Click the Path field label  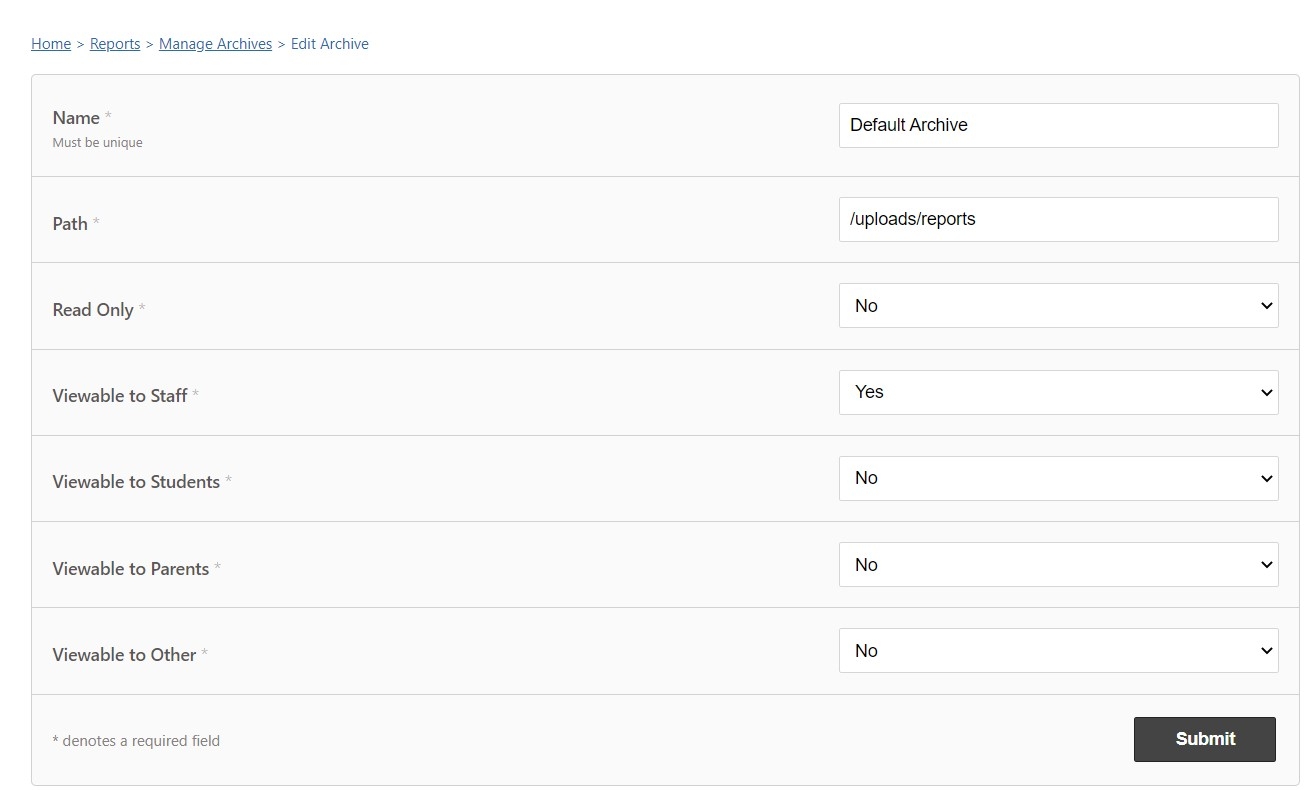click(x=70, y=224)
